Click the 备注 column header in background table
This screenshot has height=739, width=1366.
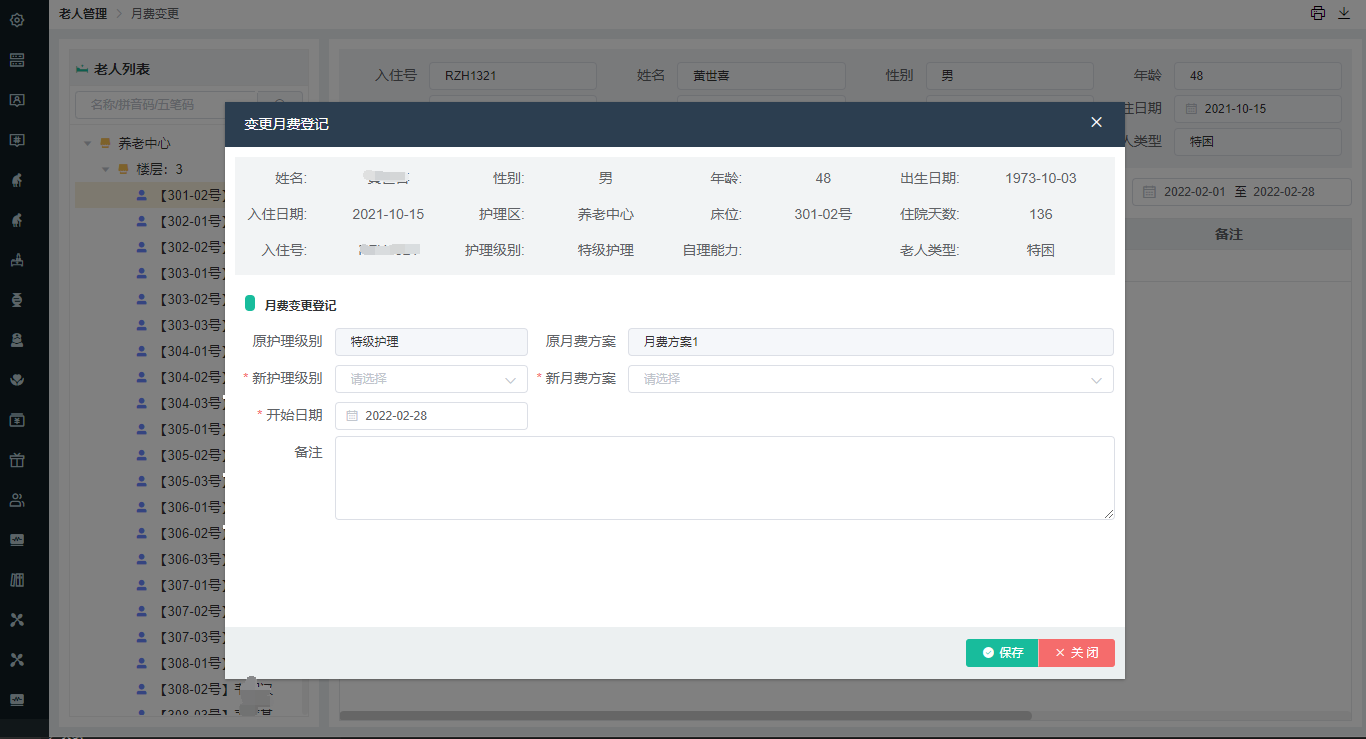pos(1228,234)
